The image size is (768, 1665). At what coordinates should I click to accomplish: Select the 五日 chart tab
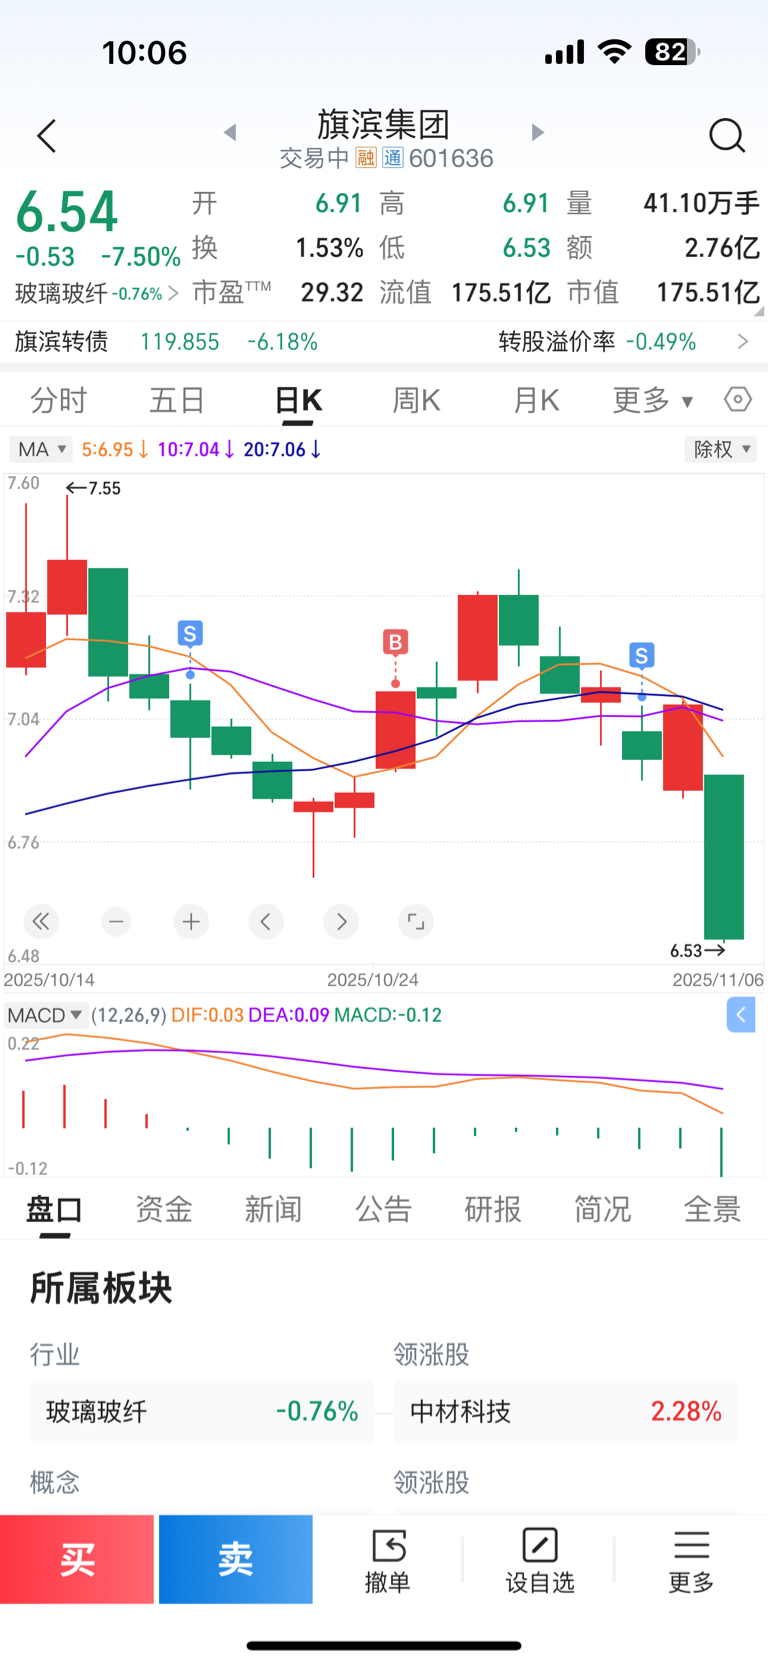pyautogui.click(x=177, y=400)
